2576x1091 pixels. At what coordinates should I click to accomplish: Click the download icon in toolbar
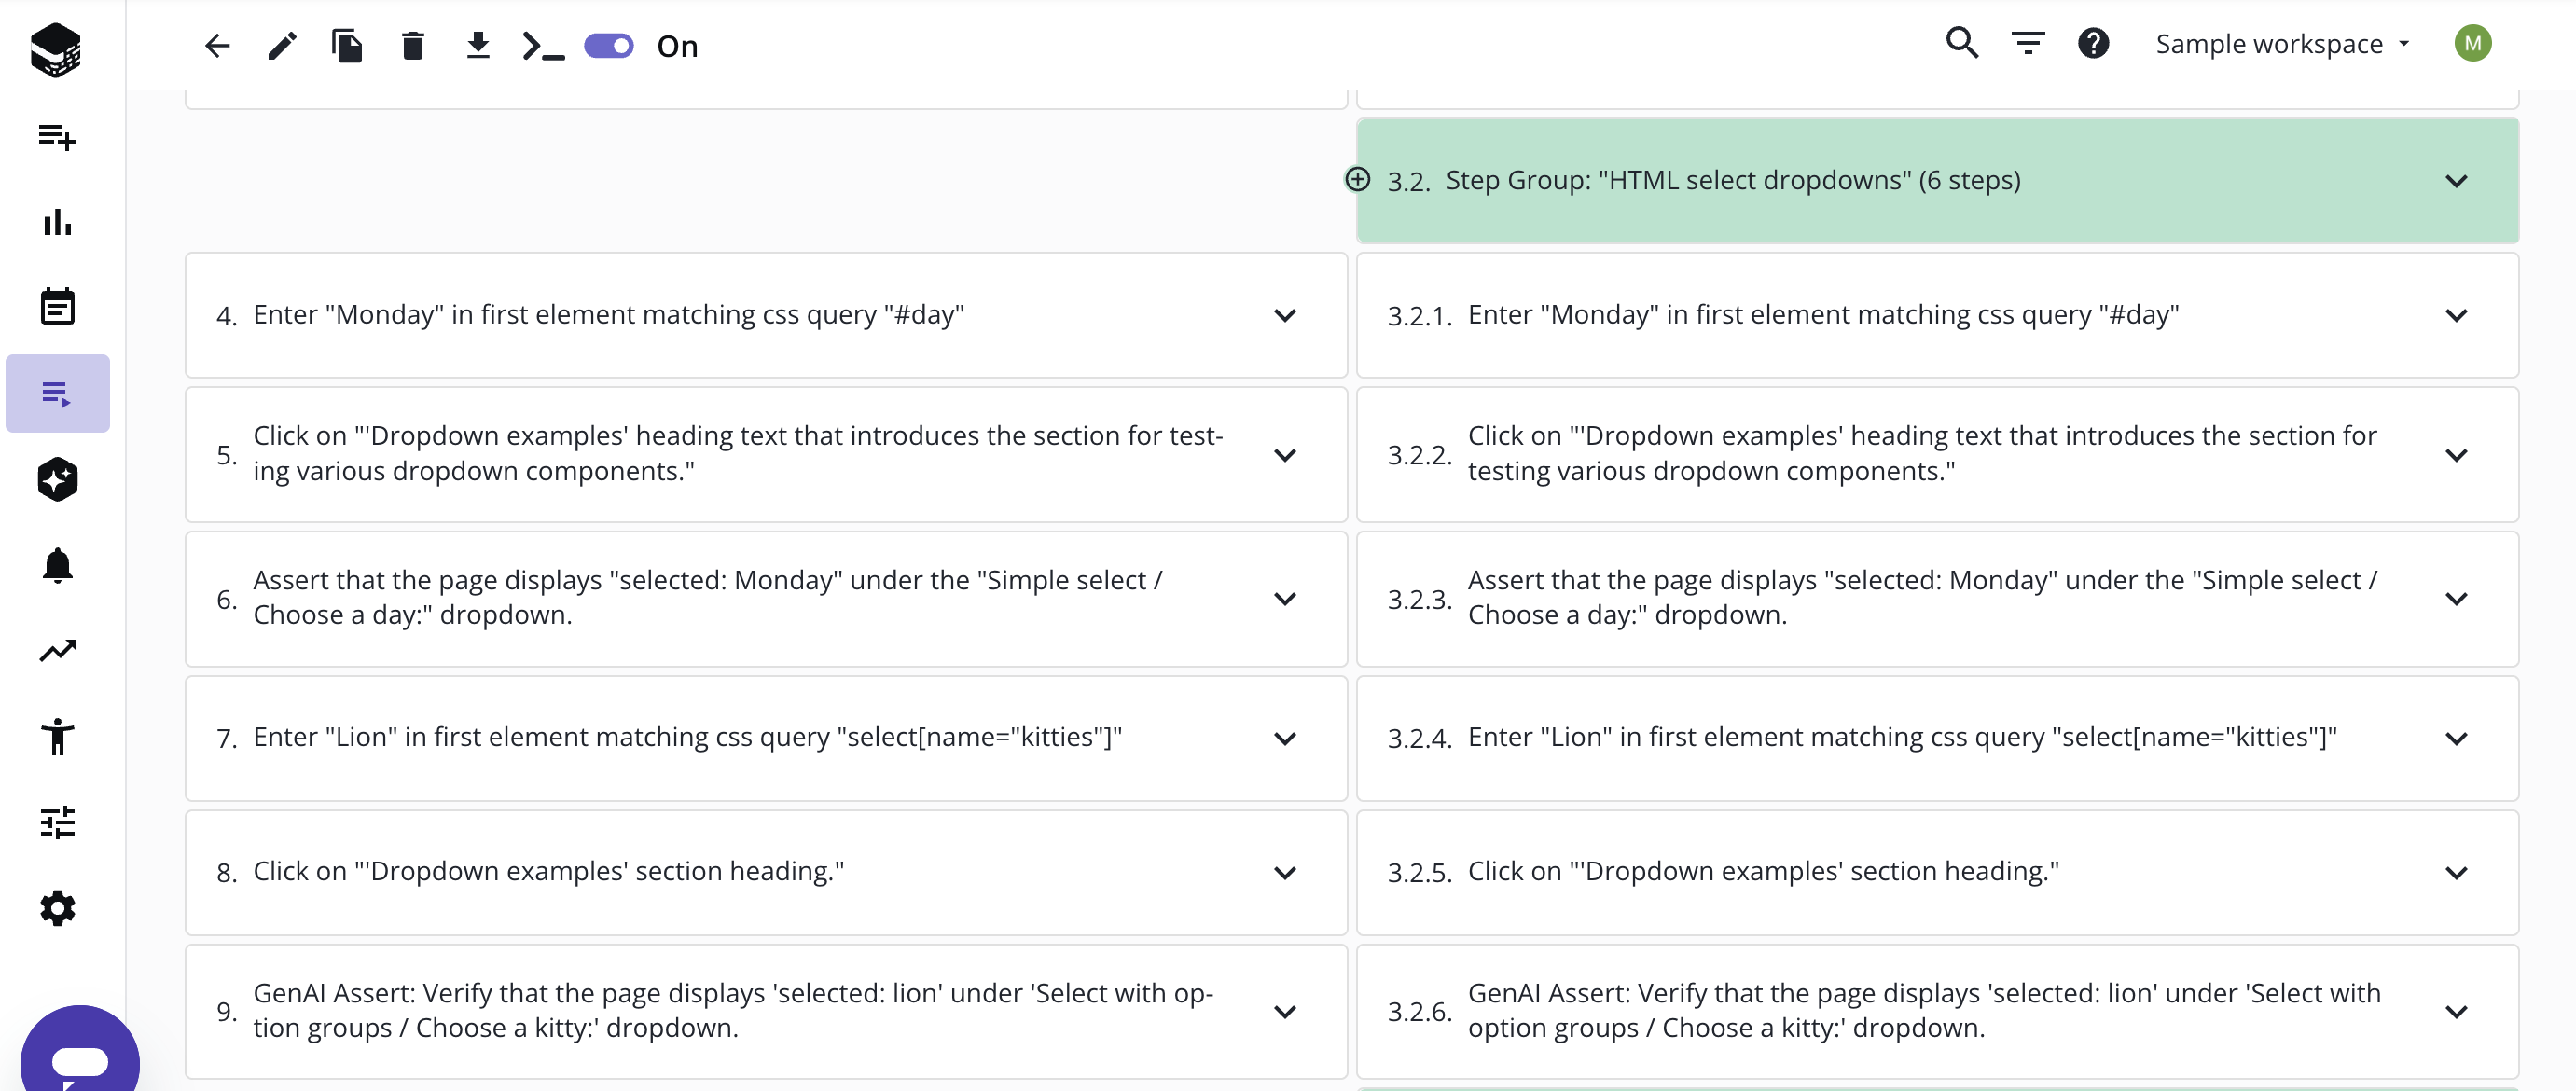coord(478,46)
